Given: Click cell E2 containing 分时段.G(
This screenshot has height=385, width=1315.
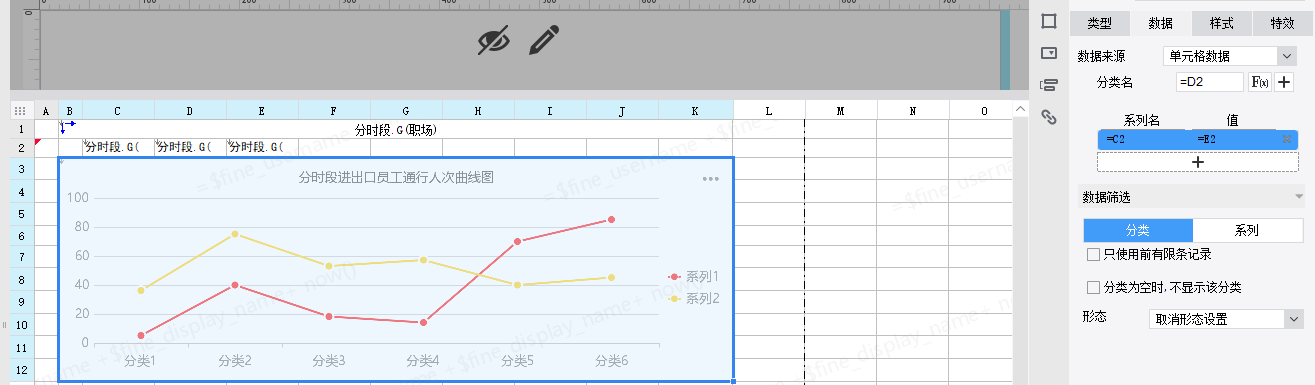Looking at the screenshot, I should (262, 148).
